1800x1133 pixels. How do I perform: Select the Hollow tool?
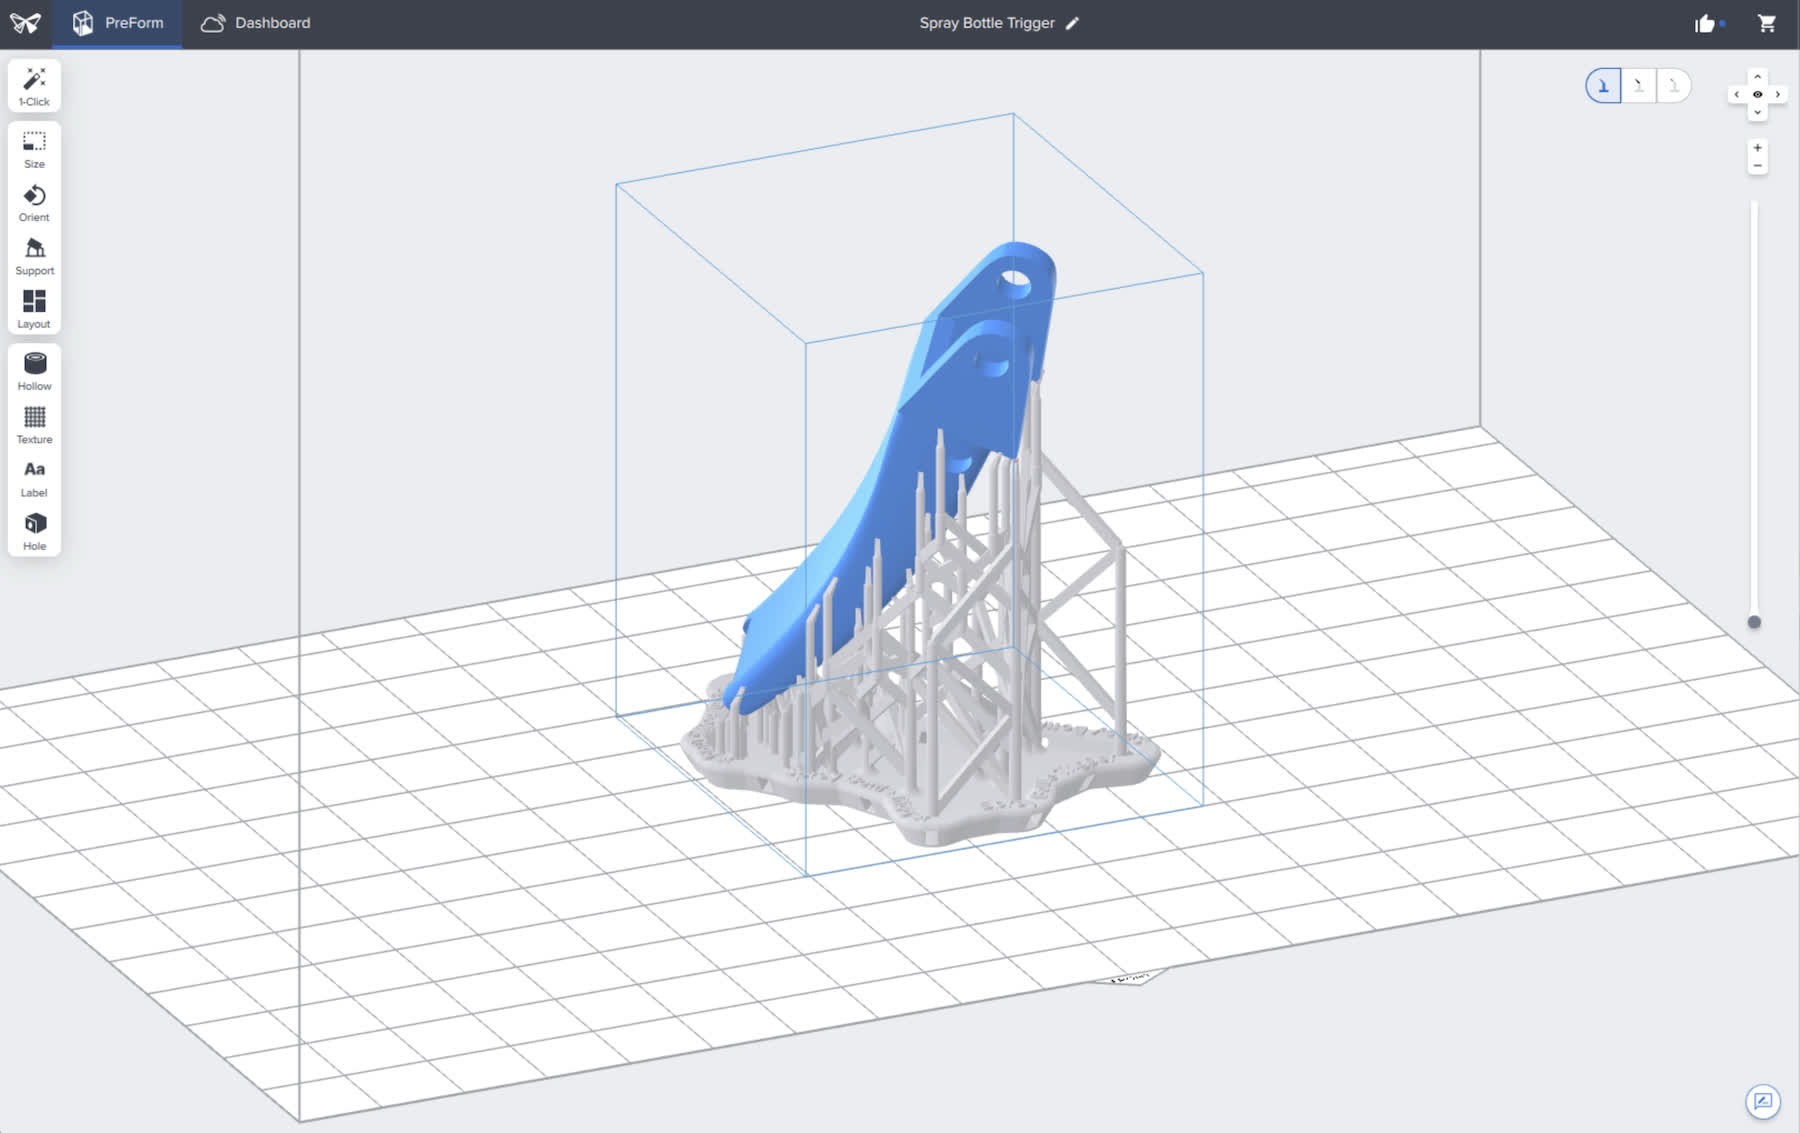coord(34,368)
